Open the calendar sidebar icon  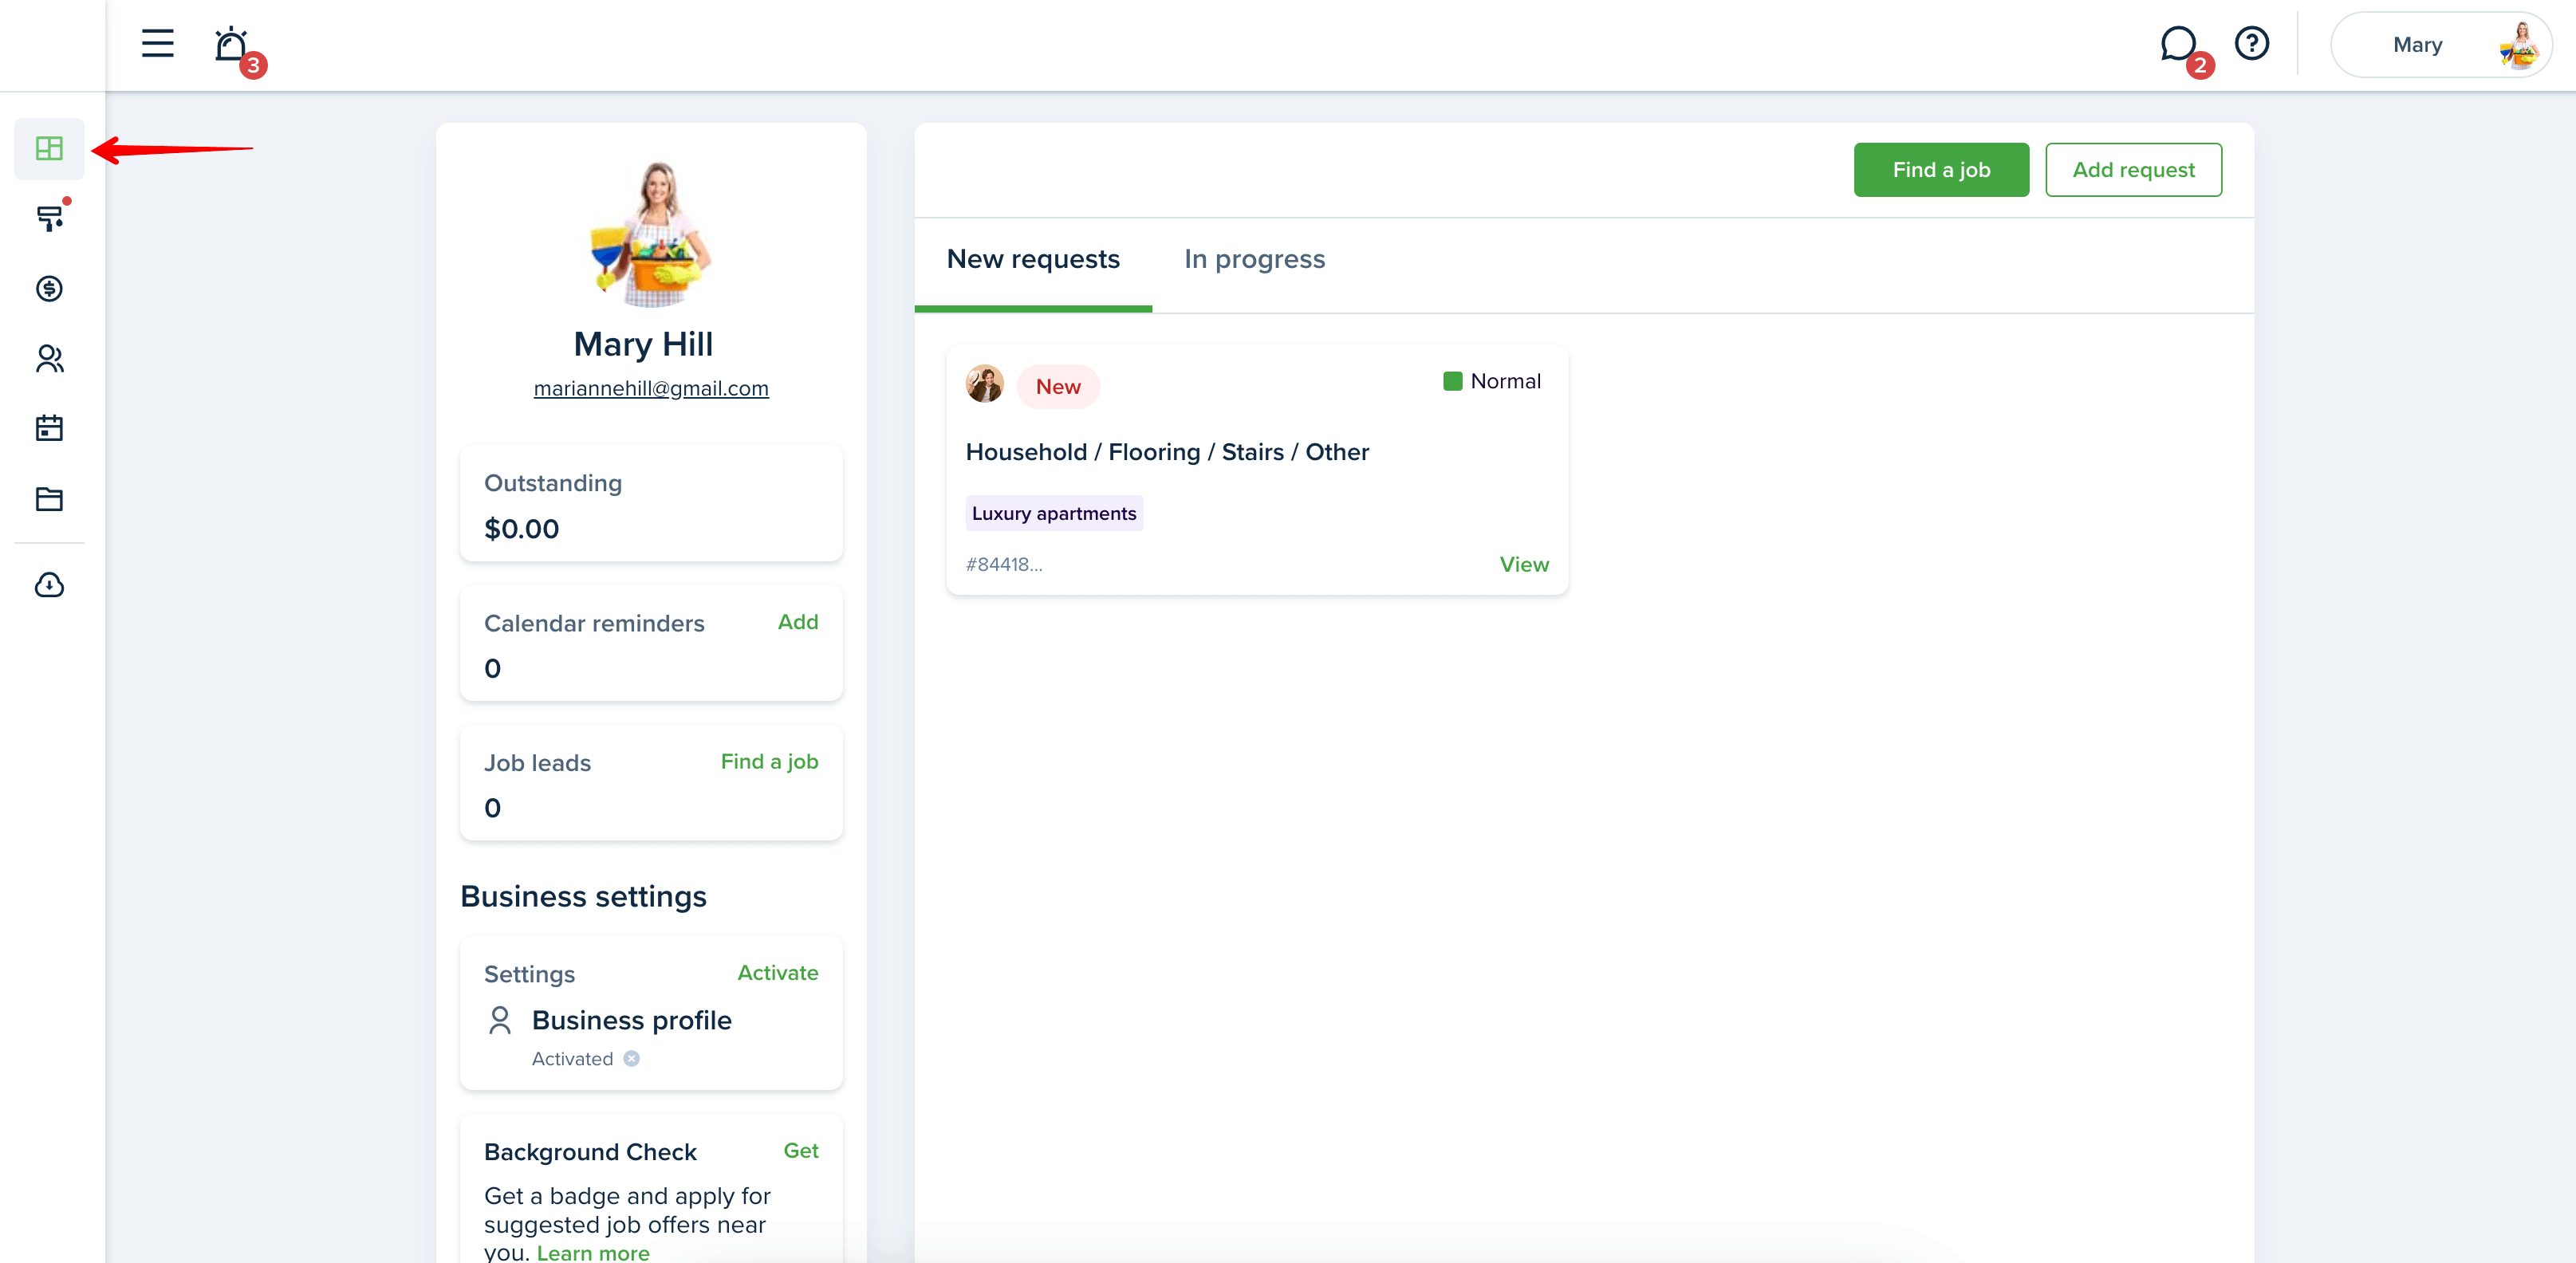pyautogui.click(x=49, y=428)
